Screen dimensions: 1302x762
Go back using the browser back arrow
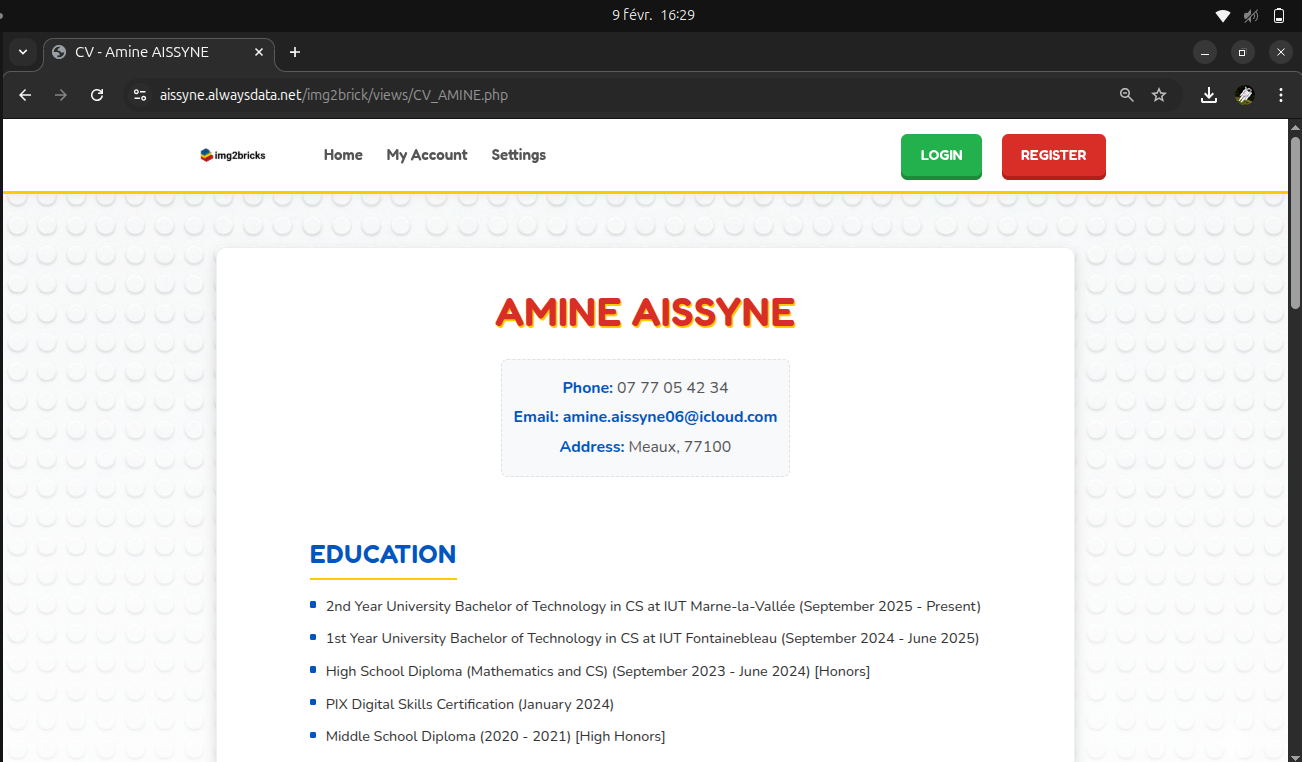click(x=25, y=95)
